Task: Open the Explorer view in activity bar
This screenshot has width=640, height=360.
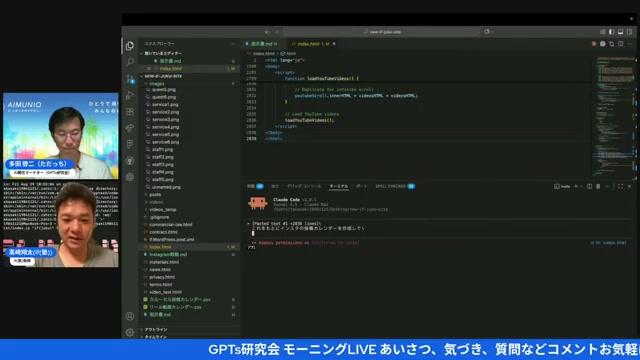Action: tap(130, 46)
